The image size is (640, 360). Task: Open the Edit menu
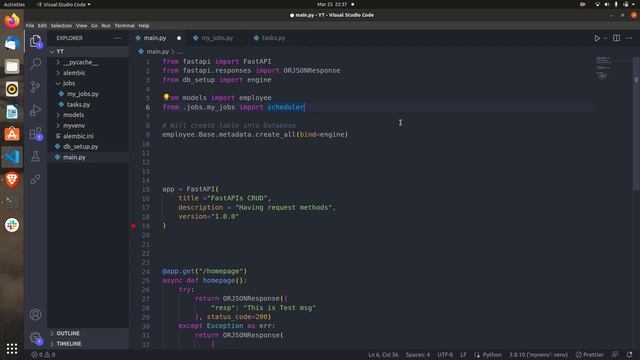pyautogui.click(x=42, y=25)
